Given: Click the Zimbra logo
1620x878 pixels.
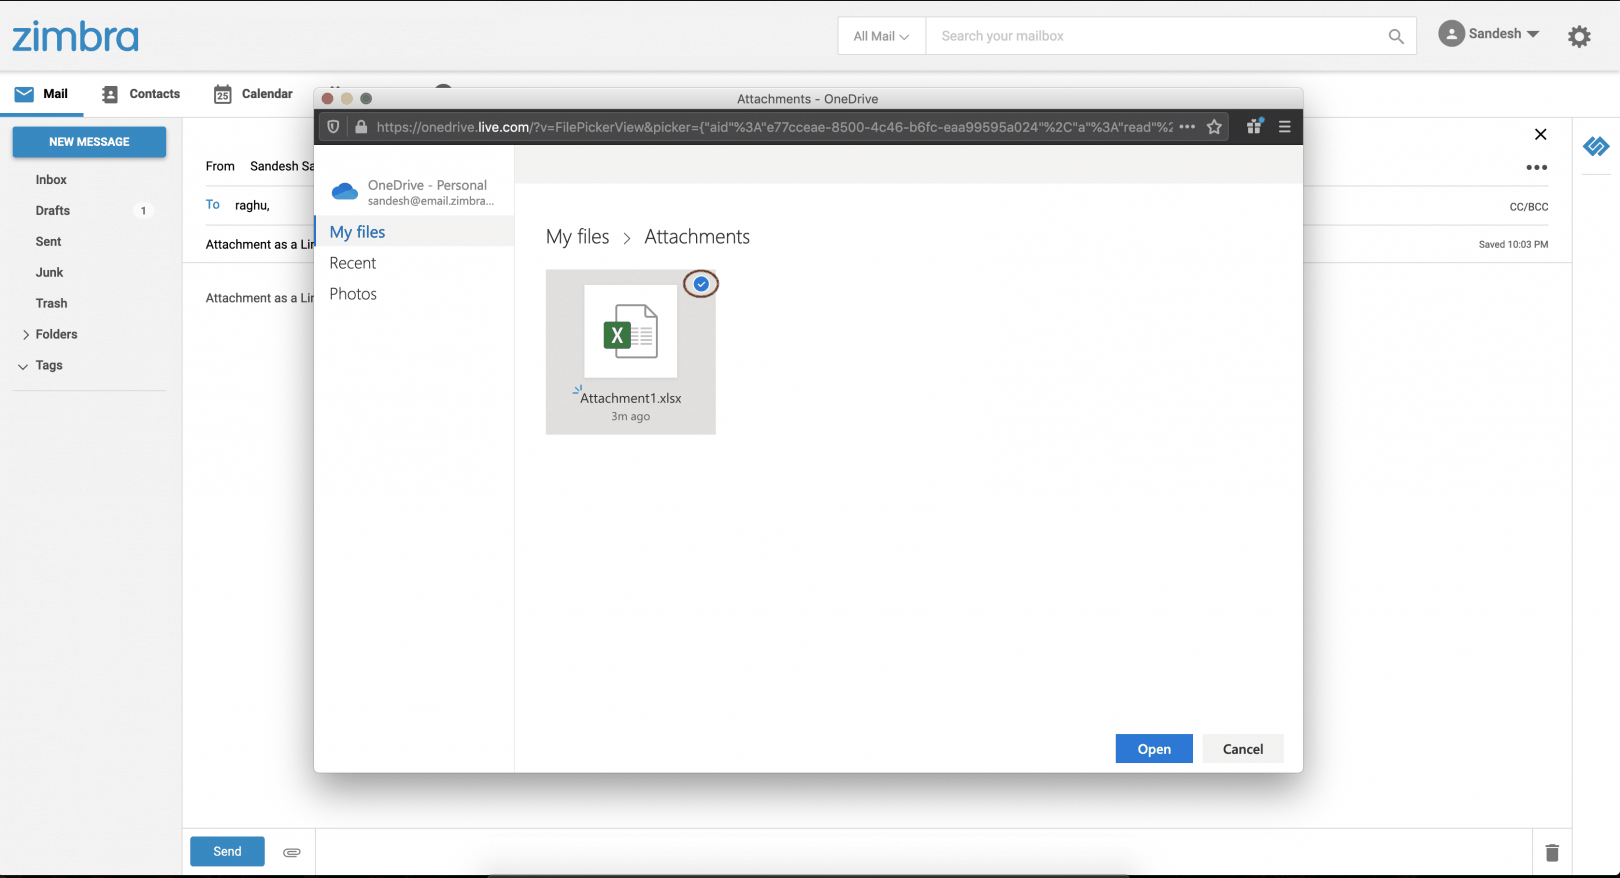Looking at the screenshot, I should click(x=75, y=37).
